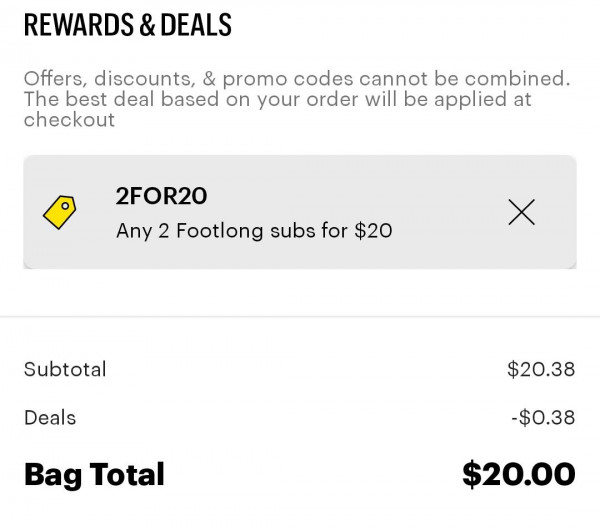The height and width of the screenshot is (530, 600).
Task: Select the 2FOR20 promo code title
Action: 161,196
